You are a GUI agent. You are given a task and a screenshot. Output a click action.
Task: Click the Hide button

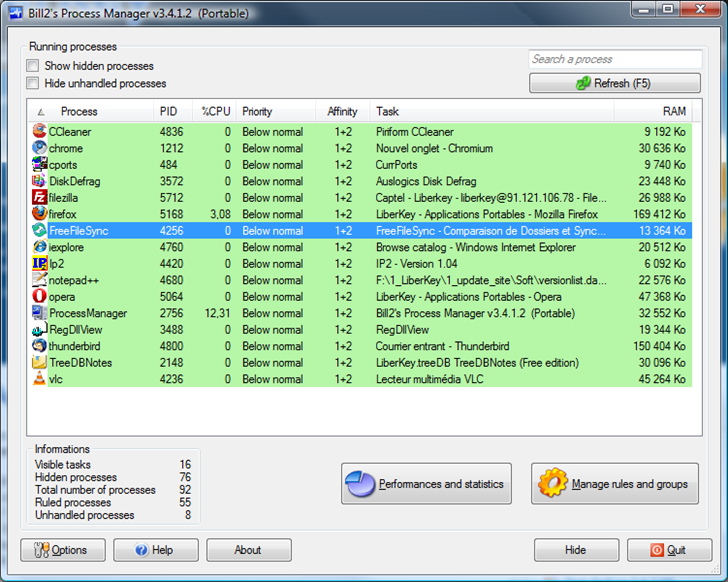[577, 550]
